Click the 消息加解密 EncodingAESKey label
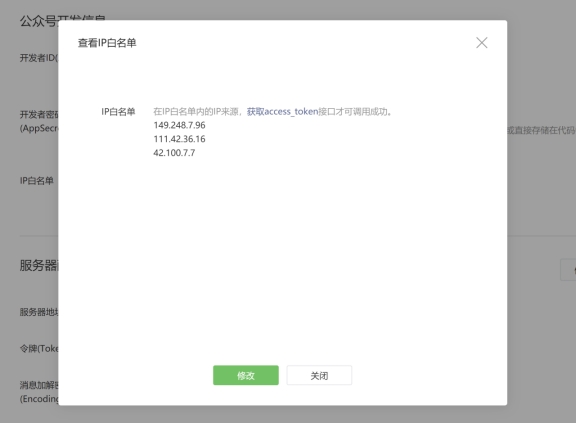 39,392
